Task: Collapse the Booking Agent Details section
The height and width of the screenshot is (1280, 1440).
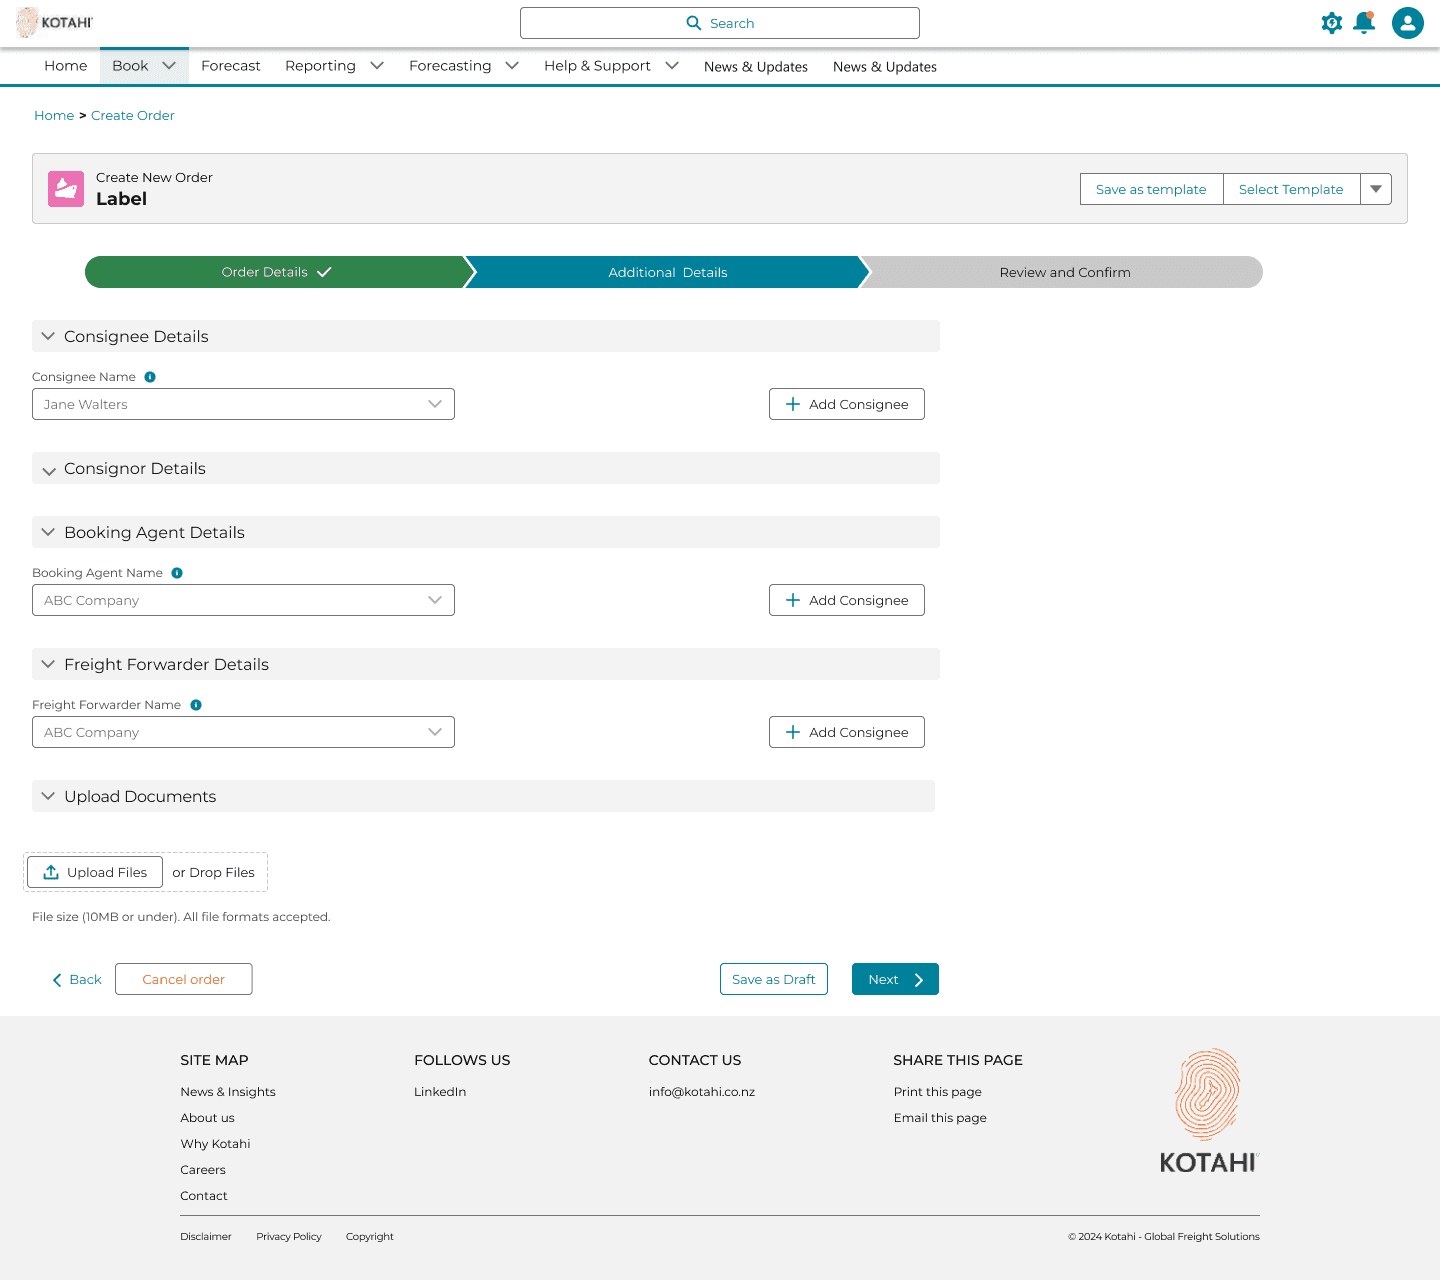Action: (x=486, y=532)
